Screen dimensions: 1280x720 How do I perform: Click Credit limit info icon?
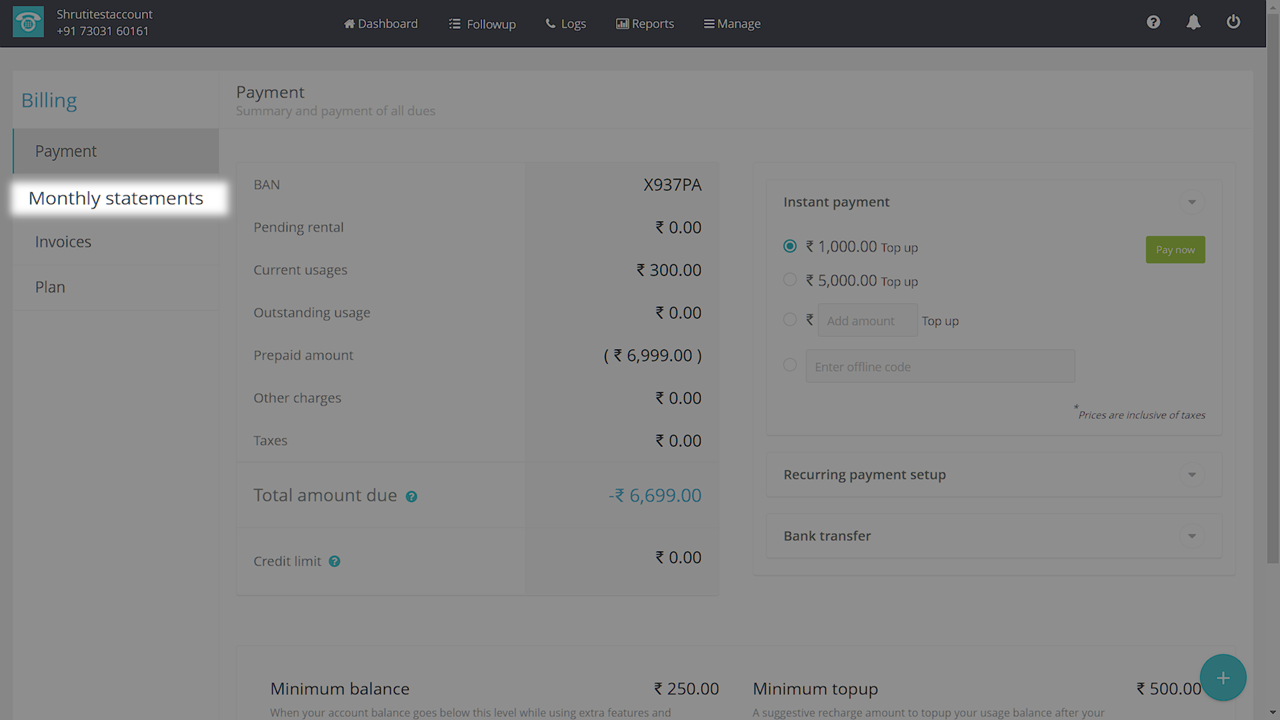[335, 562]
